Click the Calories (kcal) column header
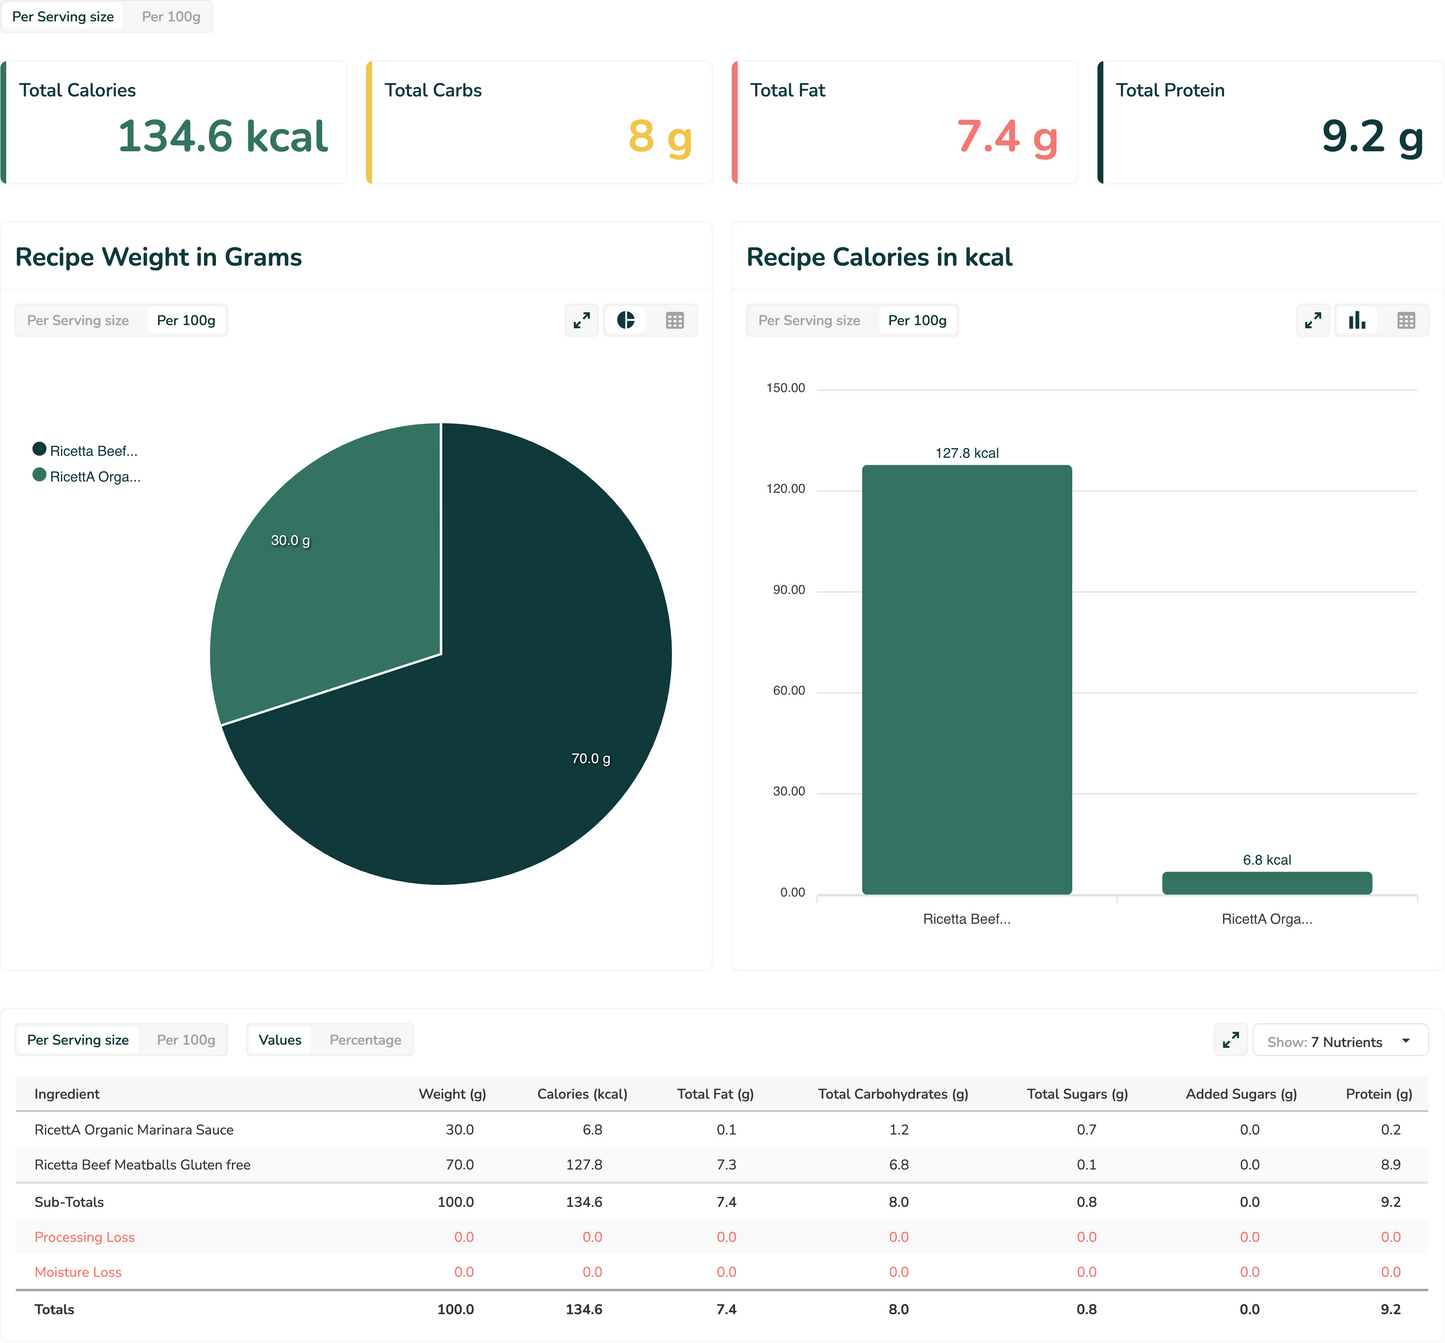The image size is (1445, 1343). (x=582, y=1094)
